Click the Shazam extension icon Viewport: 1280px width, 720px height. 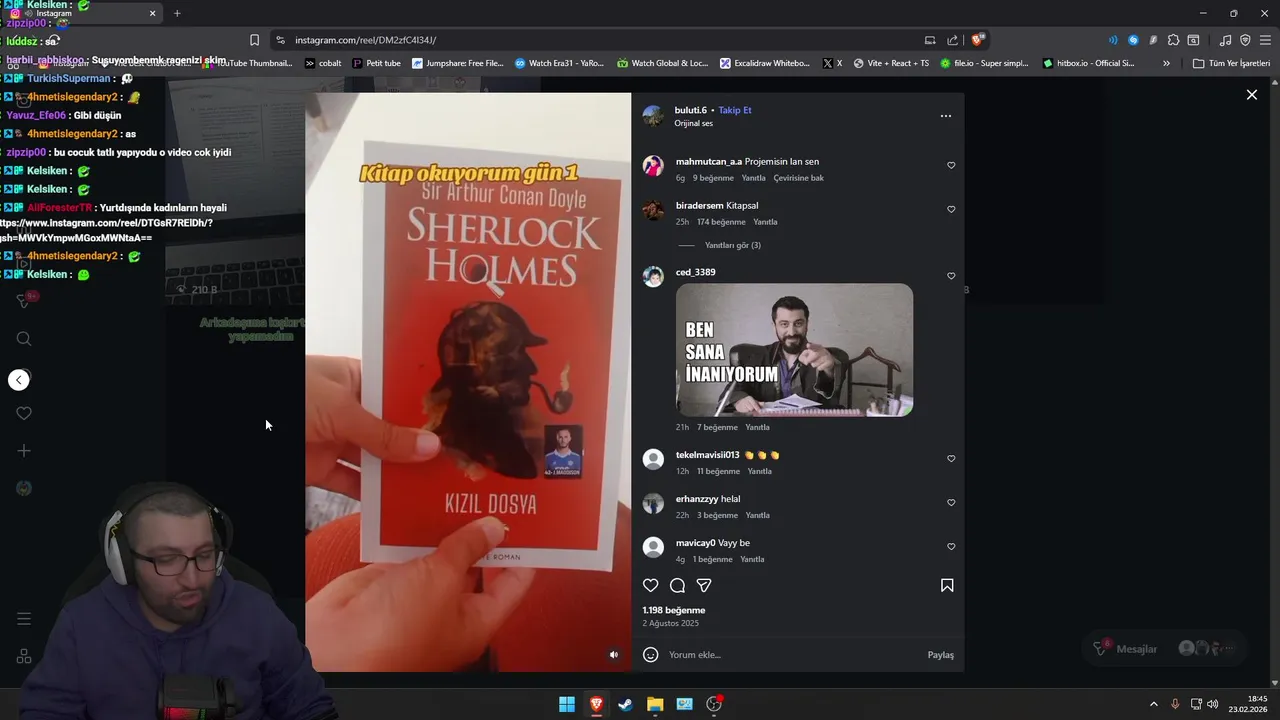(x=1133, y=40)
